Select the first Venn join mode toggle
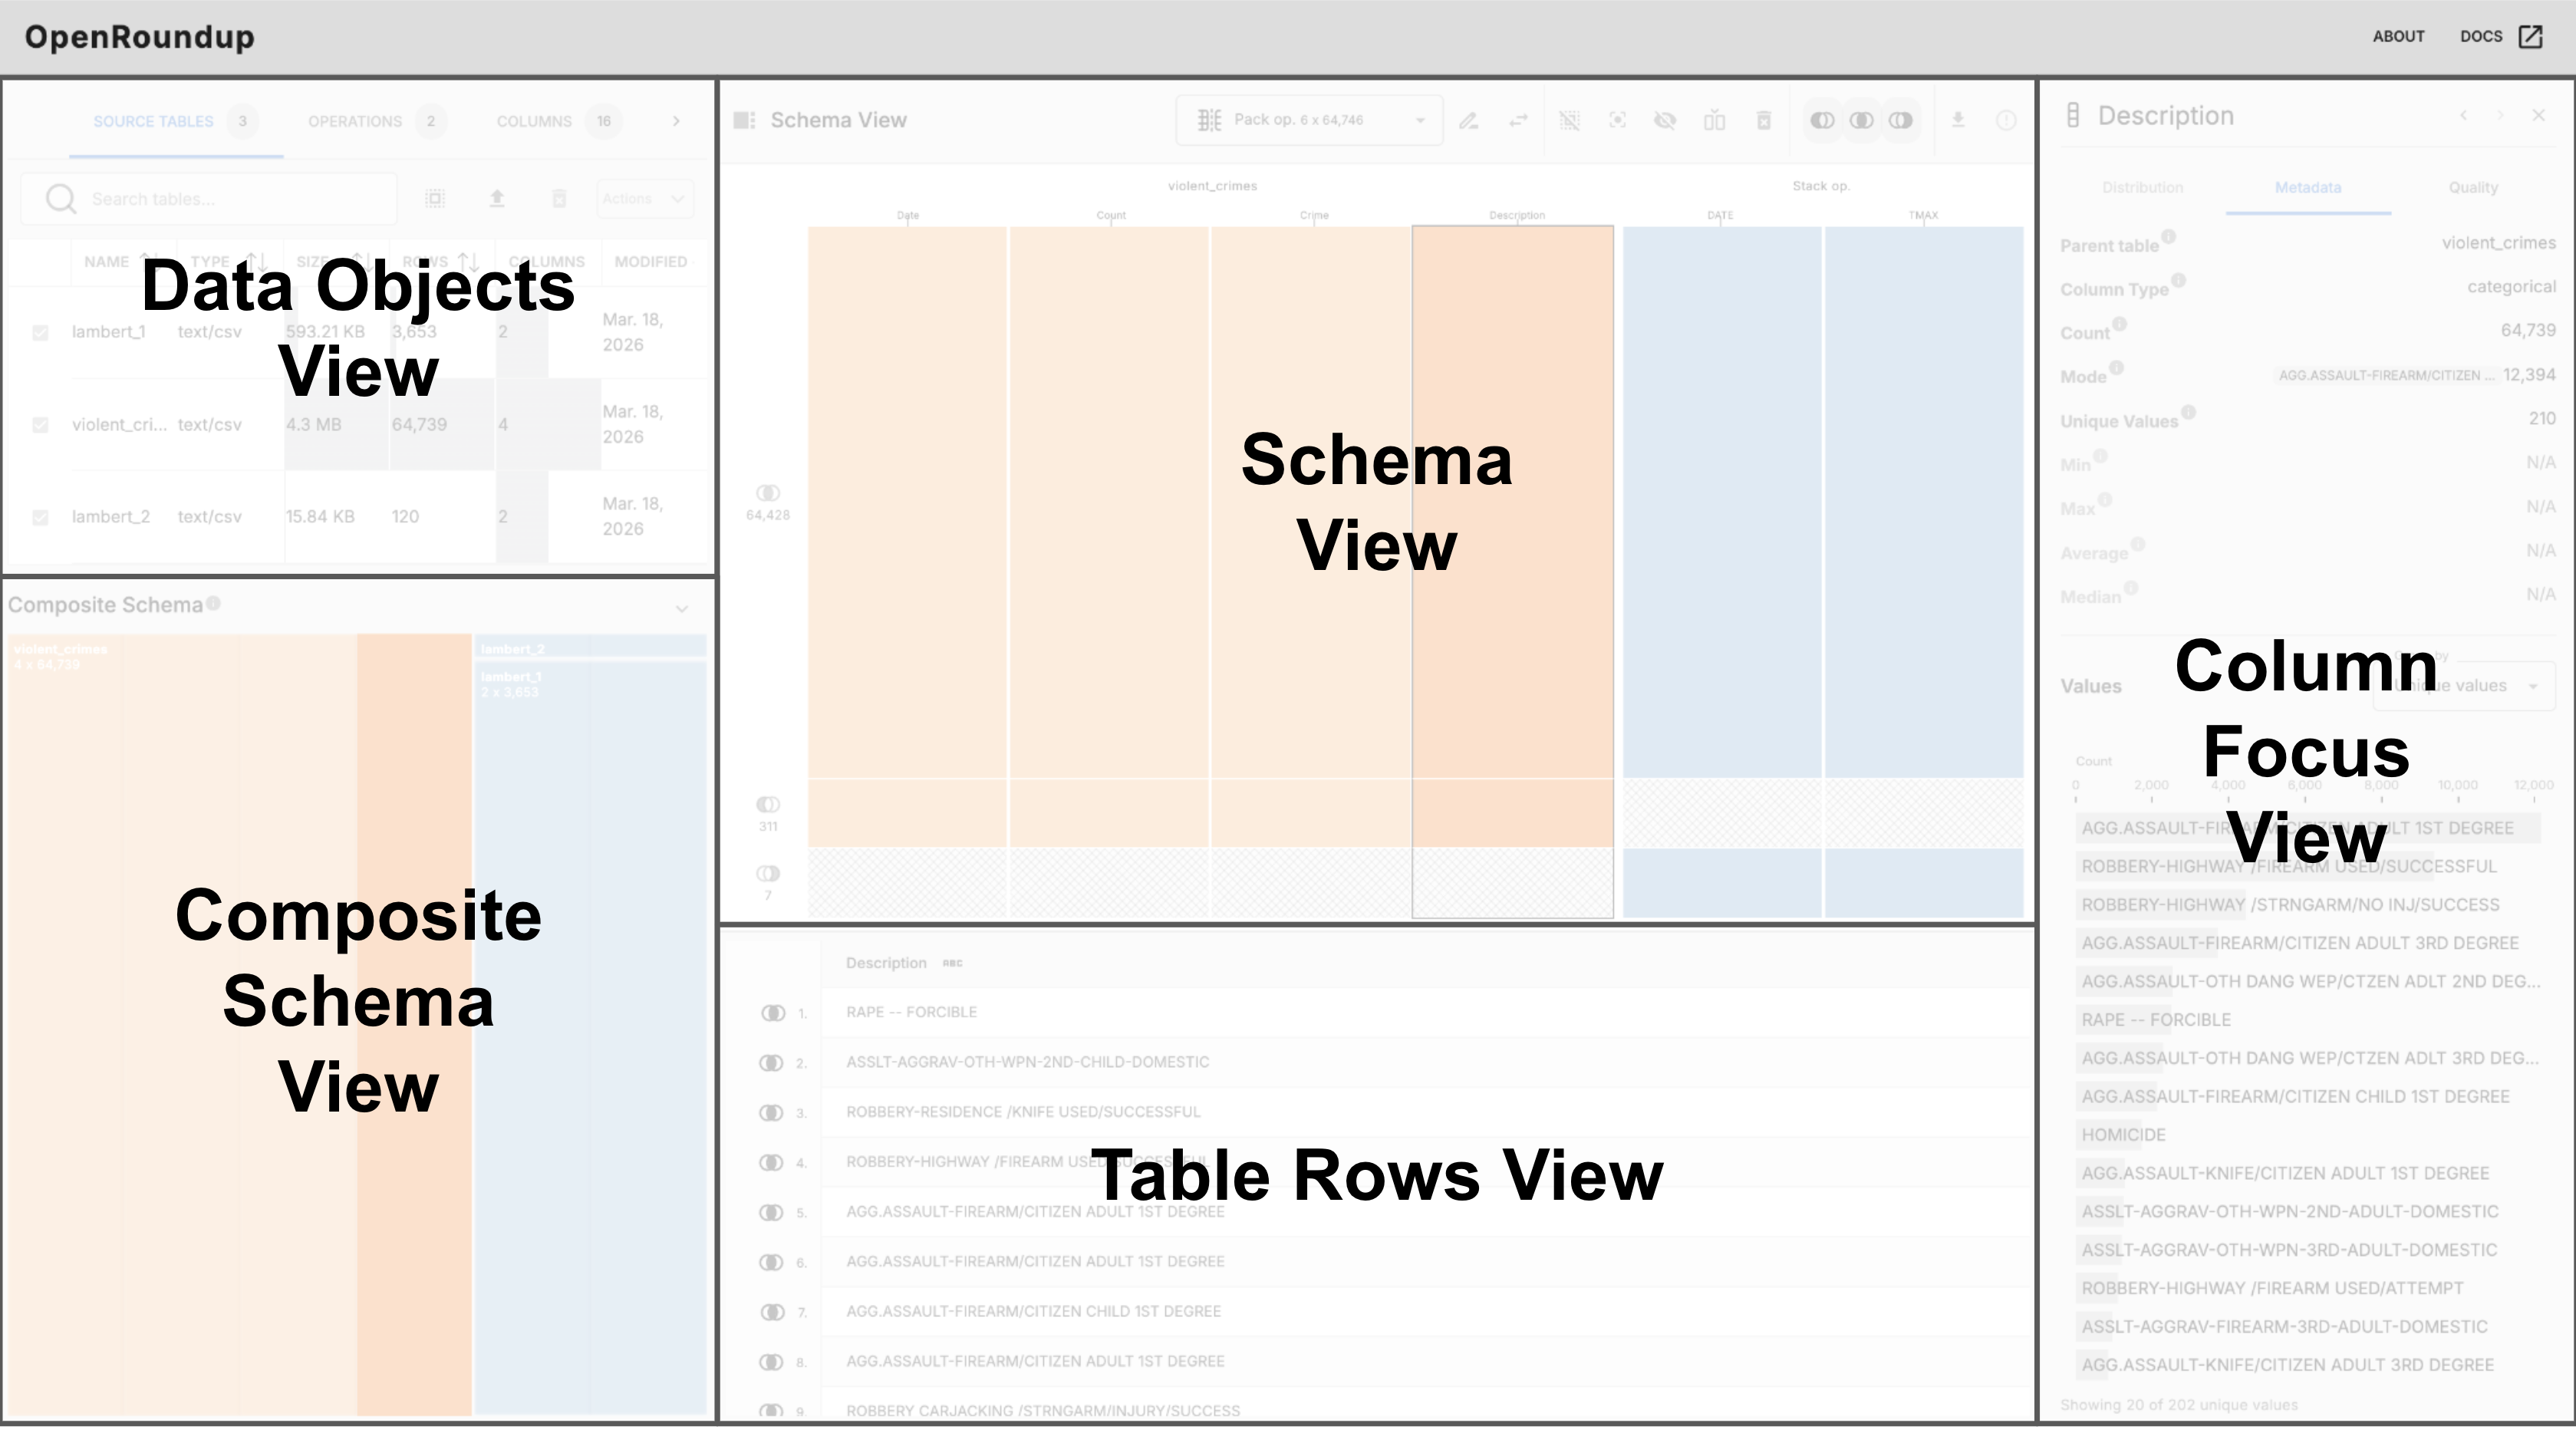The height and width of the screenshot is (1433, 2576). tap(1822, 121)
